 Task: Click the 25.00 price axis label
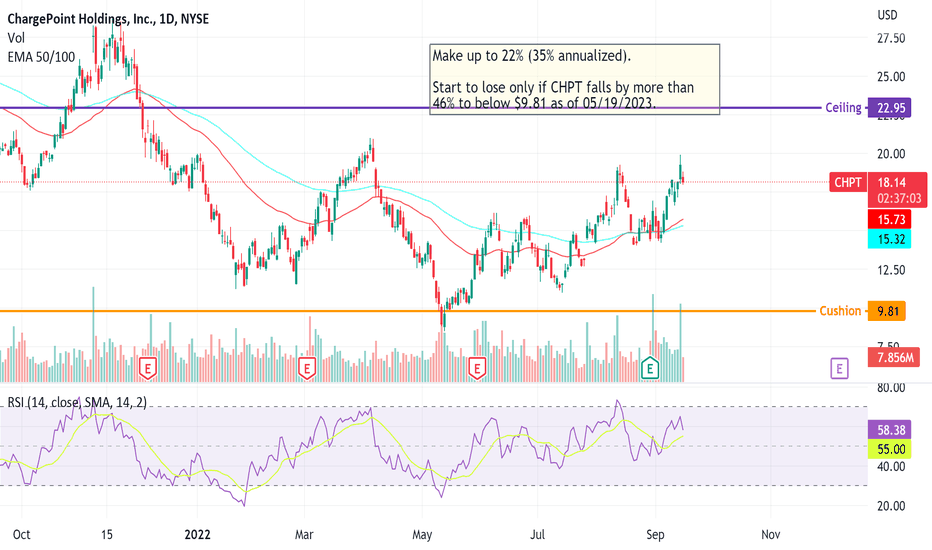pyautogui.click(x=891, y=77)
